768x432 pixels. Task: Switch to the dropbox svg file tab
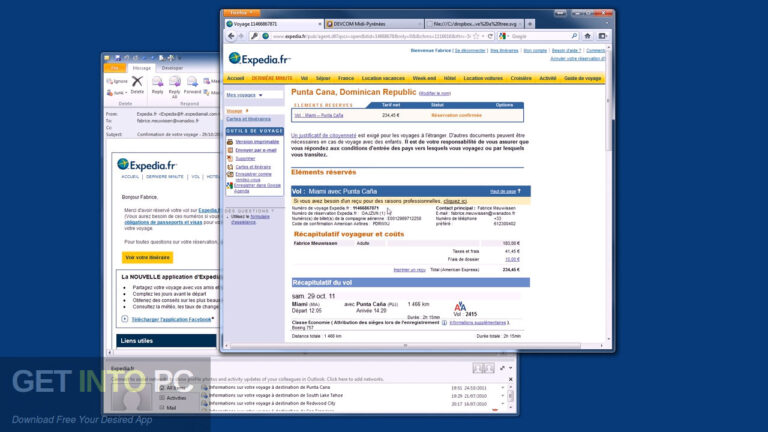[x=475, y=24]
